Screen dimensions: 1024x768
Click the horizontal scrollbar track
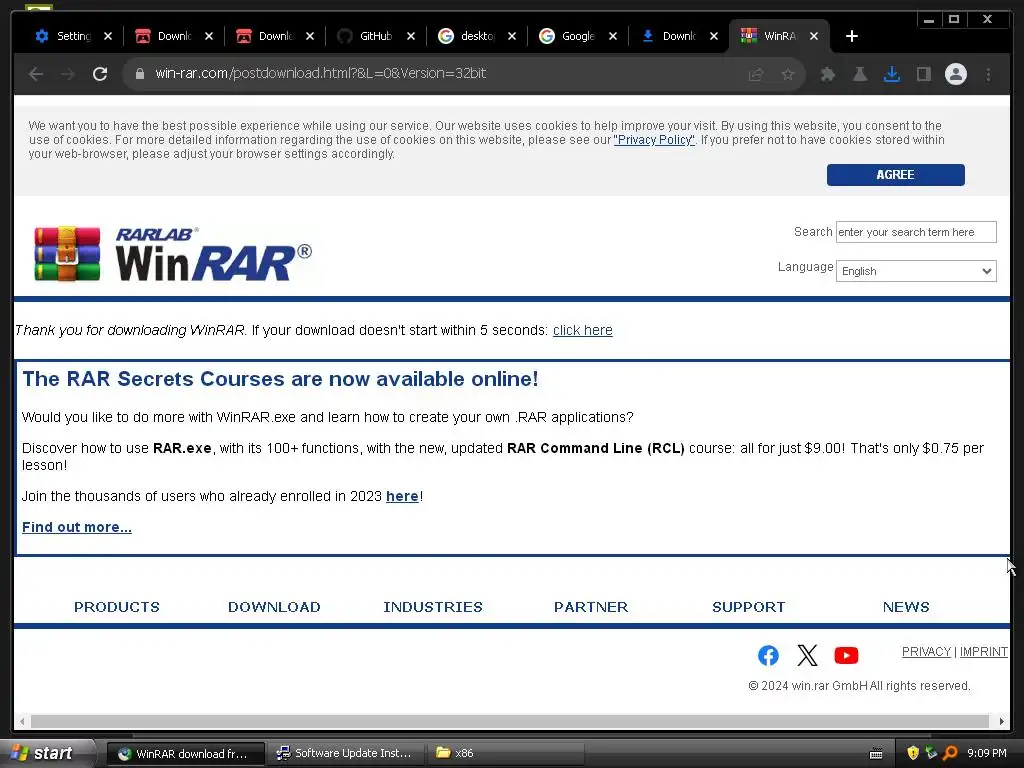(509, 721)
